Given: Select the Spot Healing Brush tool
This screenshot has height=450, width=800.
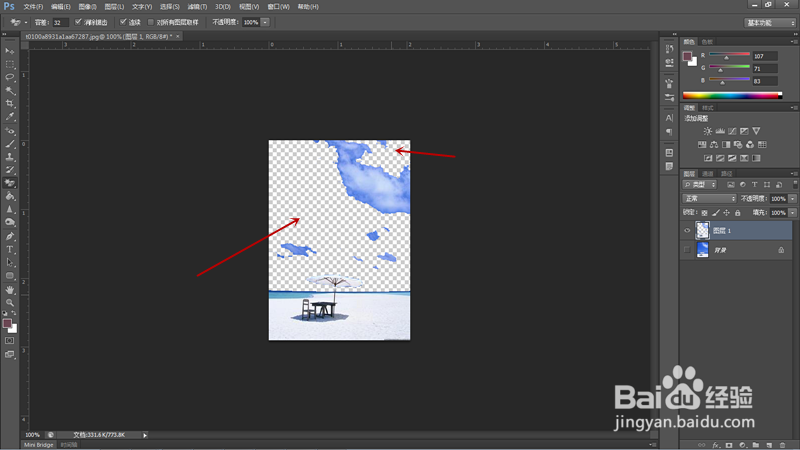Looking at the screenshot, I should tap(10, 131).
